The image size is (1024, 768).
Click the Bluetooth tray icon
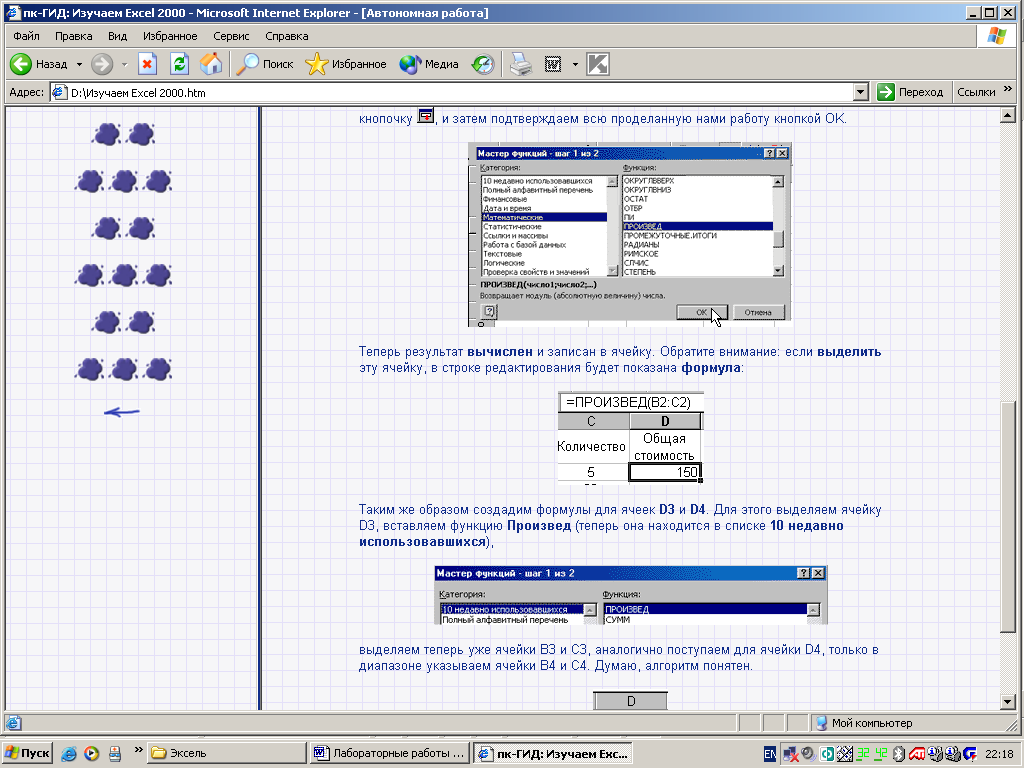point(899,754)
